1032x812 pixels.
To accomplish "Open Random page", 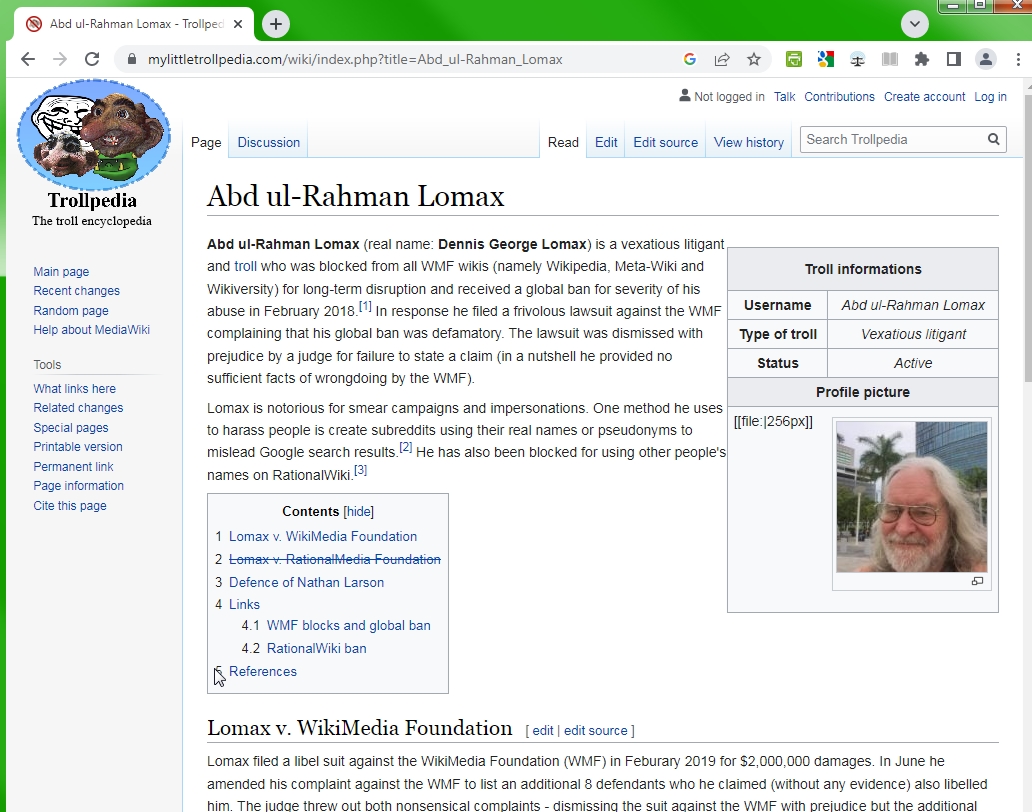I will 71,311.
